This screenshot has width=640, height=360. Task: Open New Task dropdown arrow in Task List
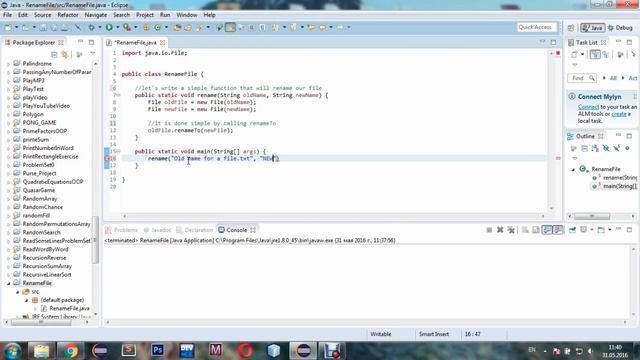click(x=582, y=54)
